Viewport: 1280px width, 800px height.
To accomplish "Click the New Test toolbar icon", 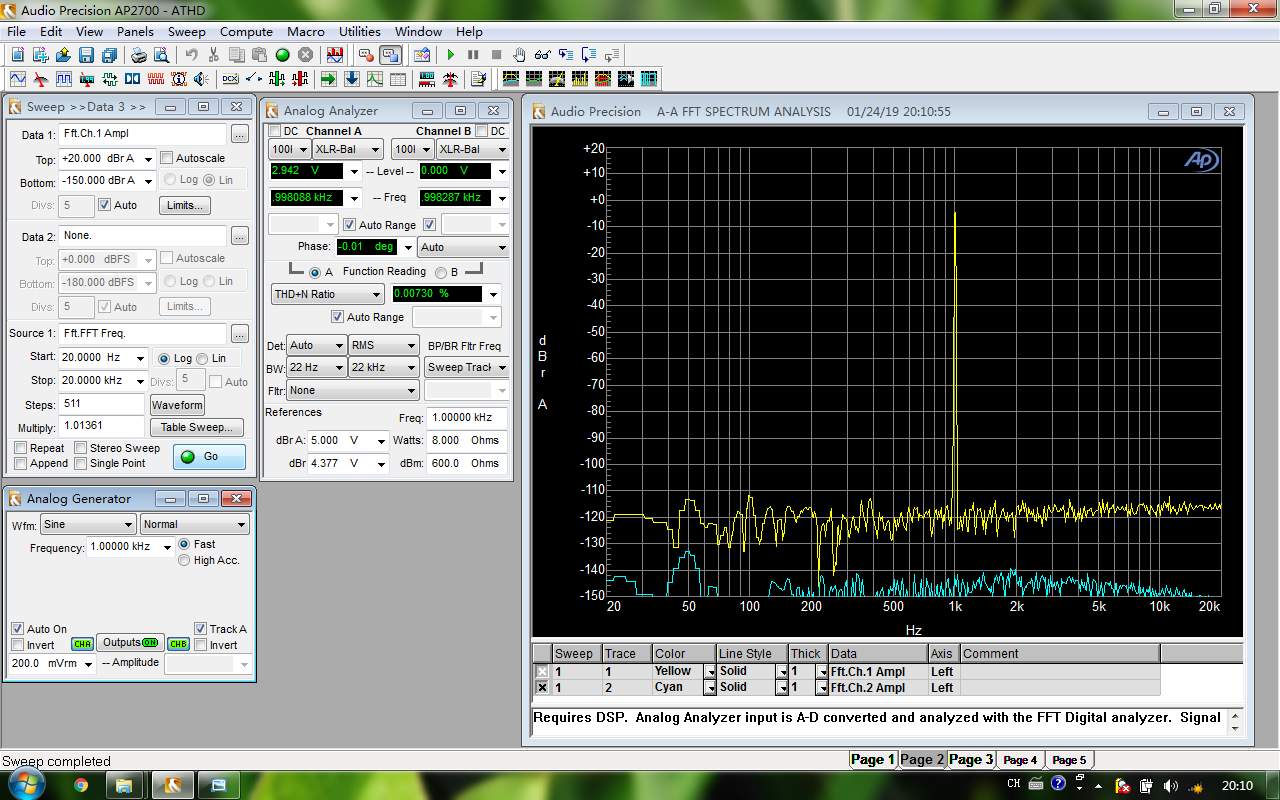I will [17, 55].
